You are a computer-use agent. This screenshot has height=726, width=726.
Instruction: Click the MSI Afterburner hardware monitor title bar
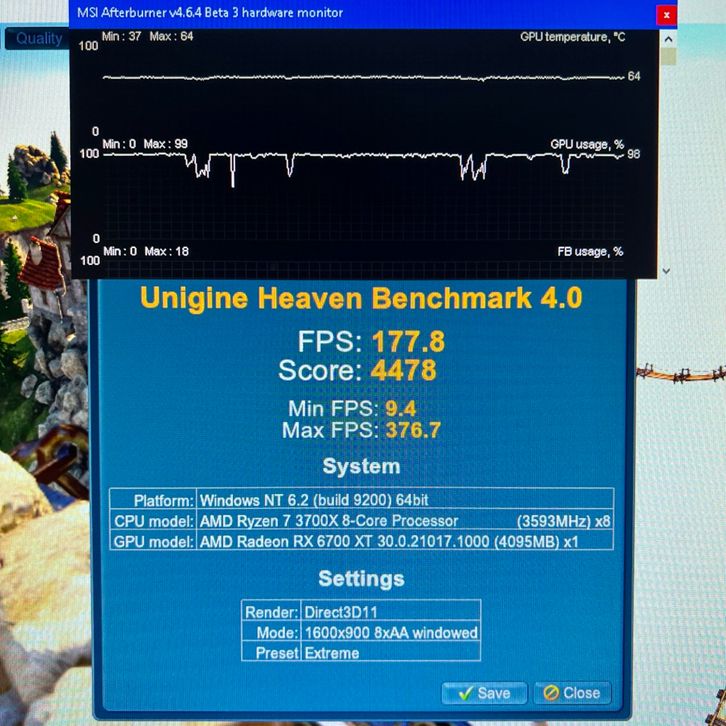click(300, 13)
